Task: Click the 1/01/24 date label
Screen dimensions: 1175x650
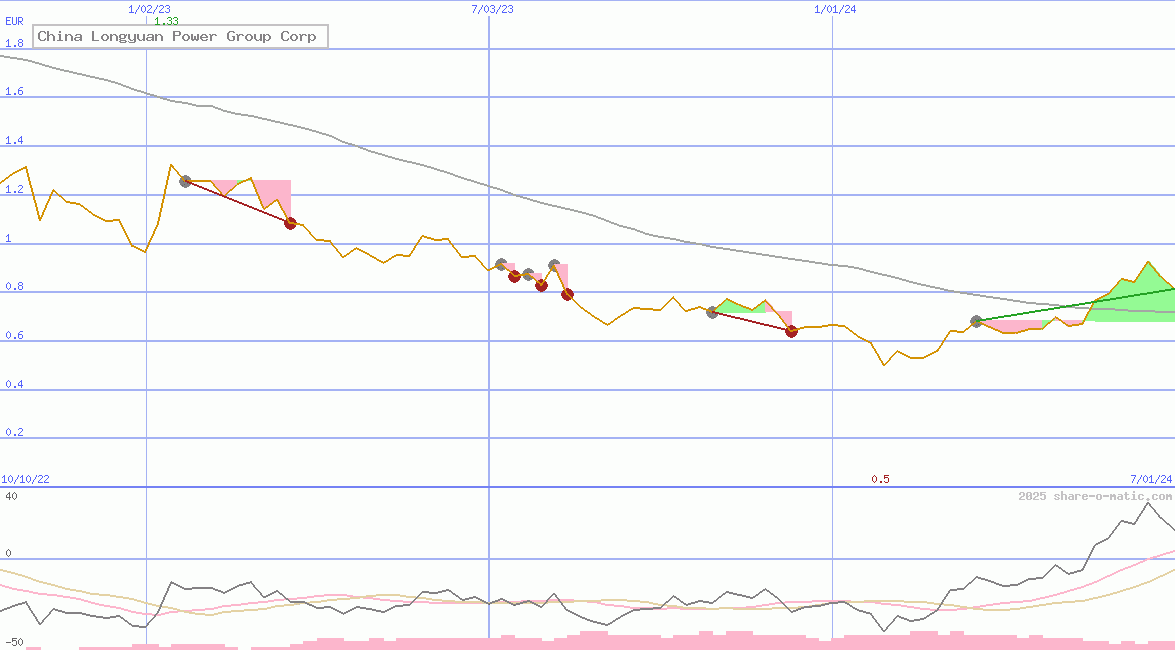Action: pyautogui.click(x=835, y=9)
